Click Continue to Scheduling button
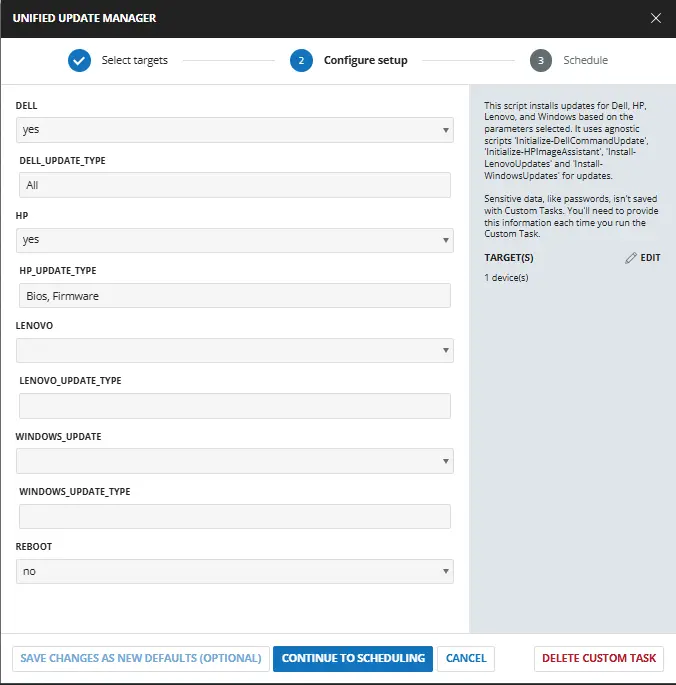 tap(353, 658)
